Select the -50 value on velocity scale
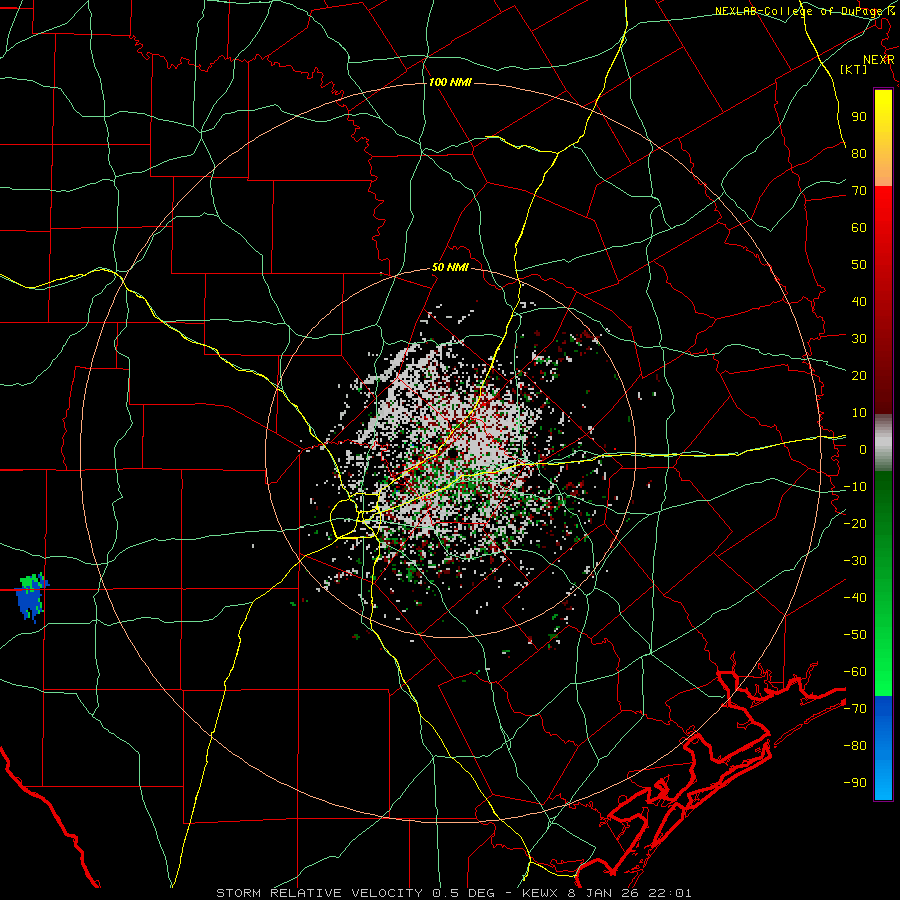900x900 pixels. [855, 635]
